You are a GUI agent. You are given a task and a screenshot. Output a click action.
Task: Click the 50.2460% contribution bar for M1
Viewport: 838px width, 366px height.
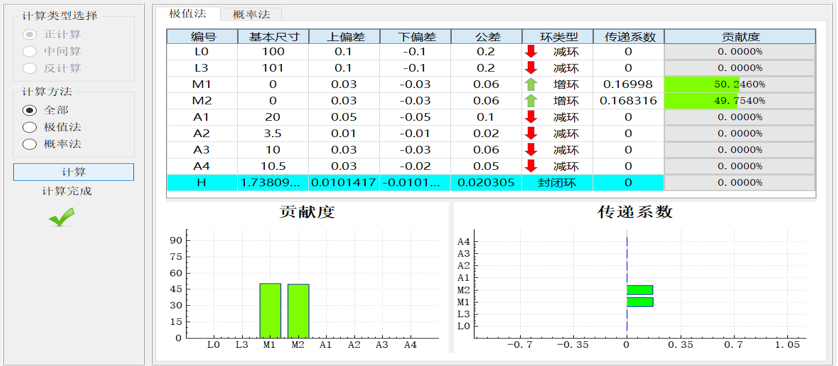(740, 84)
